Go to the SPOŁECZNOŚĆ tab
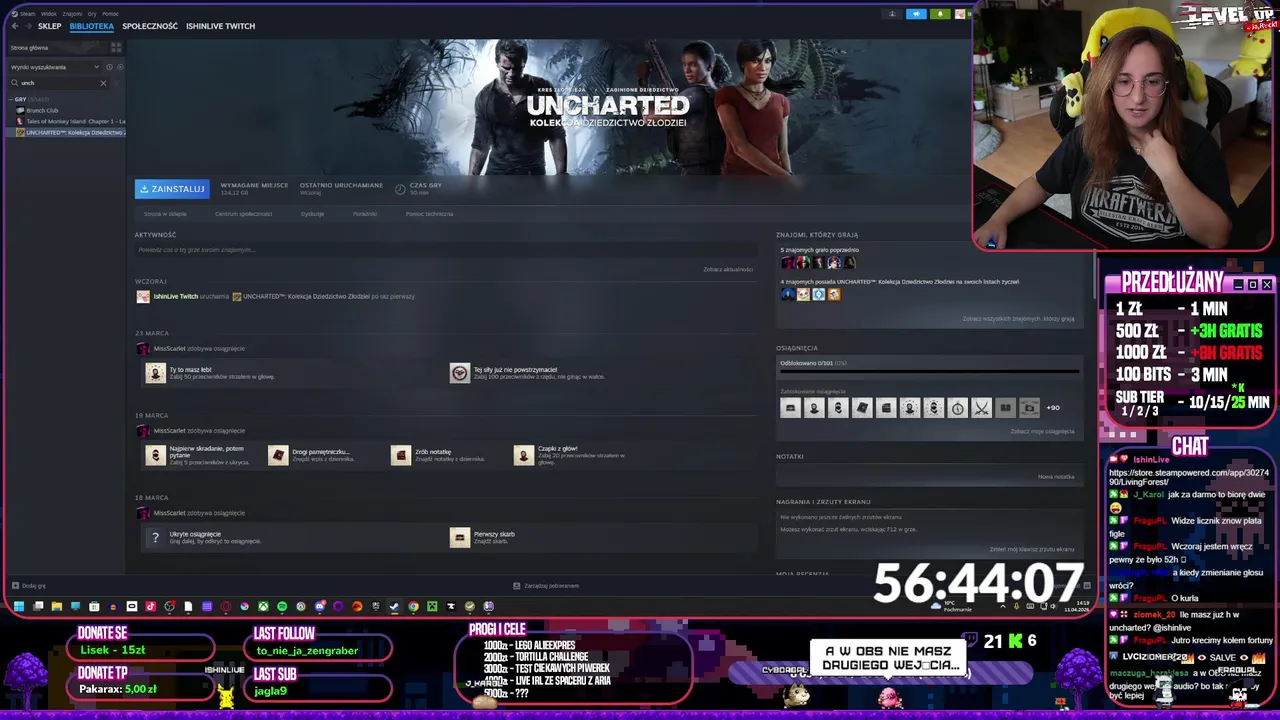 (150, 26)
